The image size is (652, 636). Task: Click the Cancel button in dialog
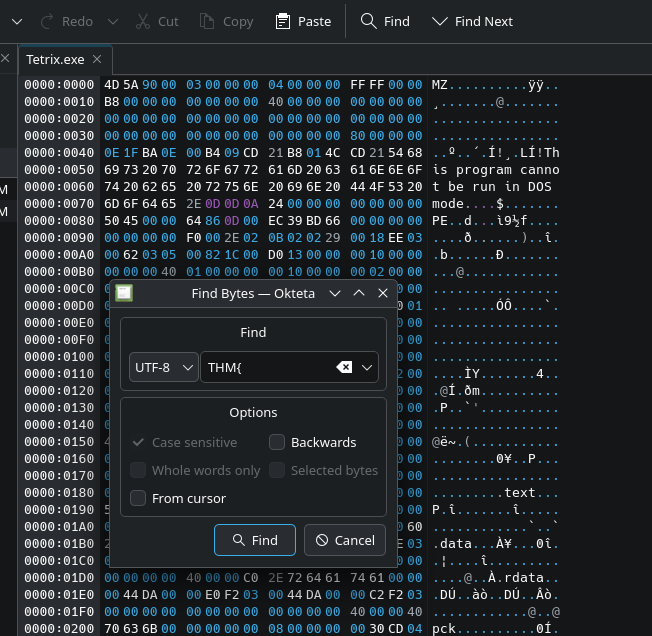point(345,540)
